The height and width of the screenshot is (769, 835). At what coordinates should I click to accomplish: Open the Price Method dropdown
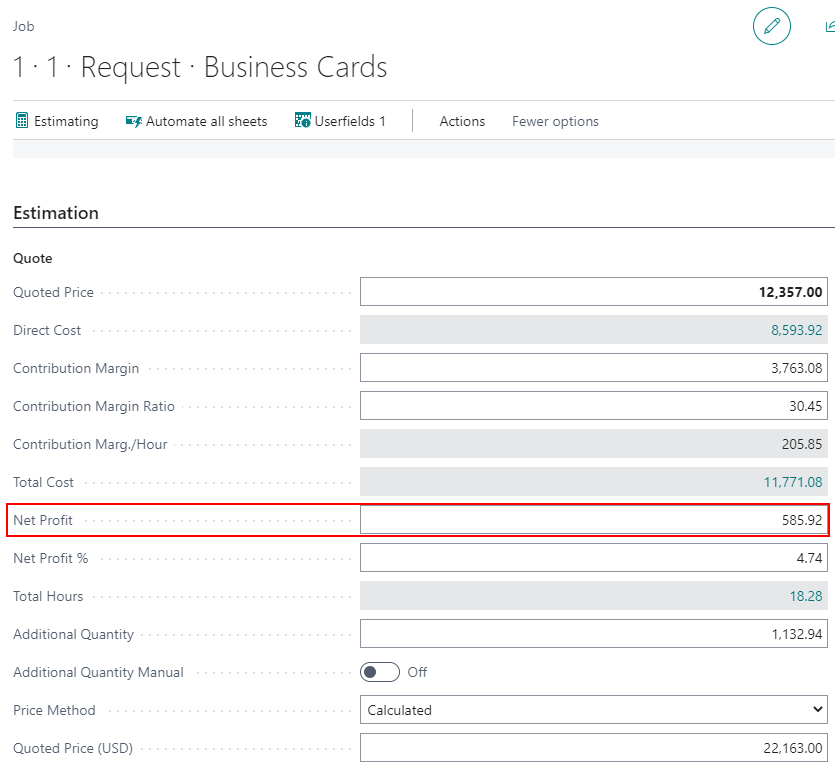coord(594,710)
